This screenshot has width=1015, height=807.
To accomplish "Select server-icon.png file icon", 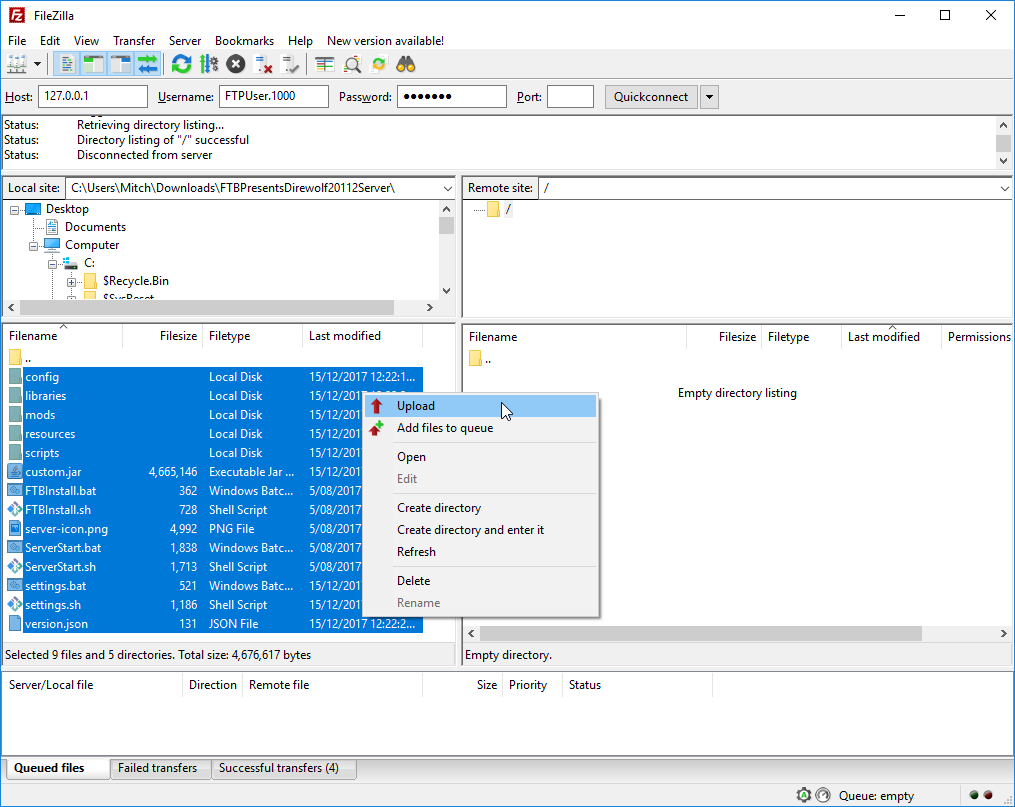I will pos(15,529).
